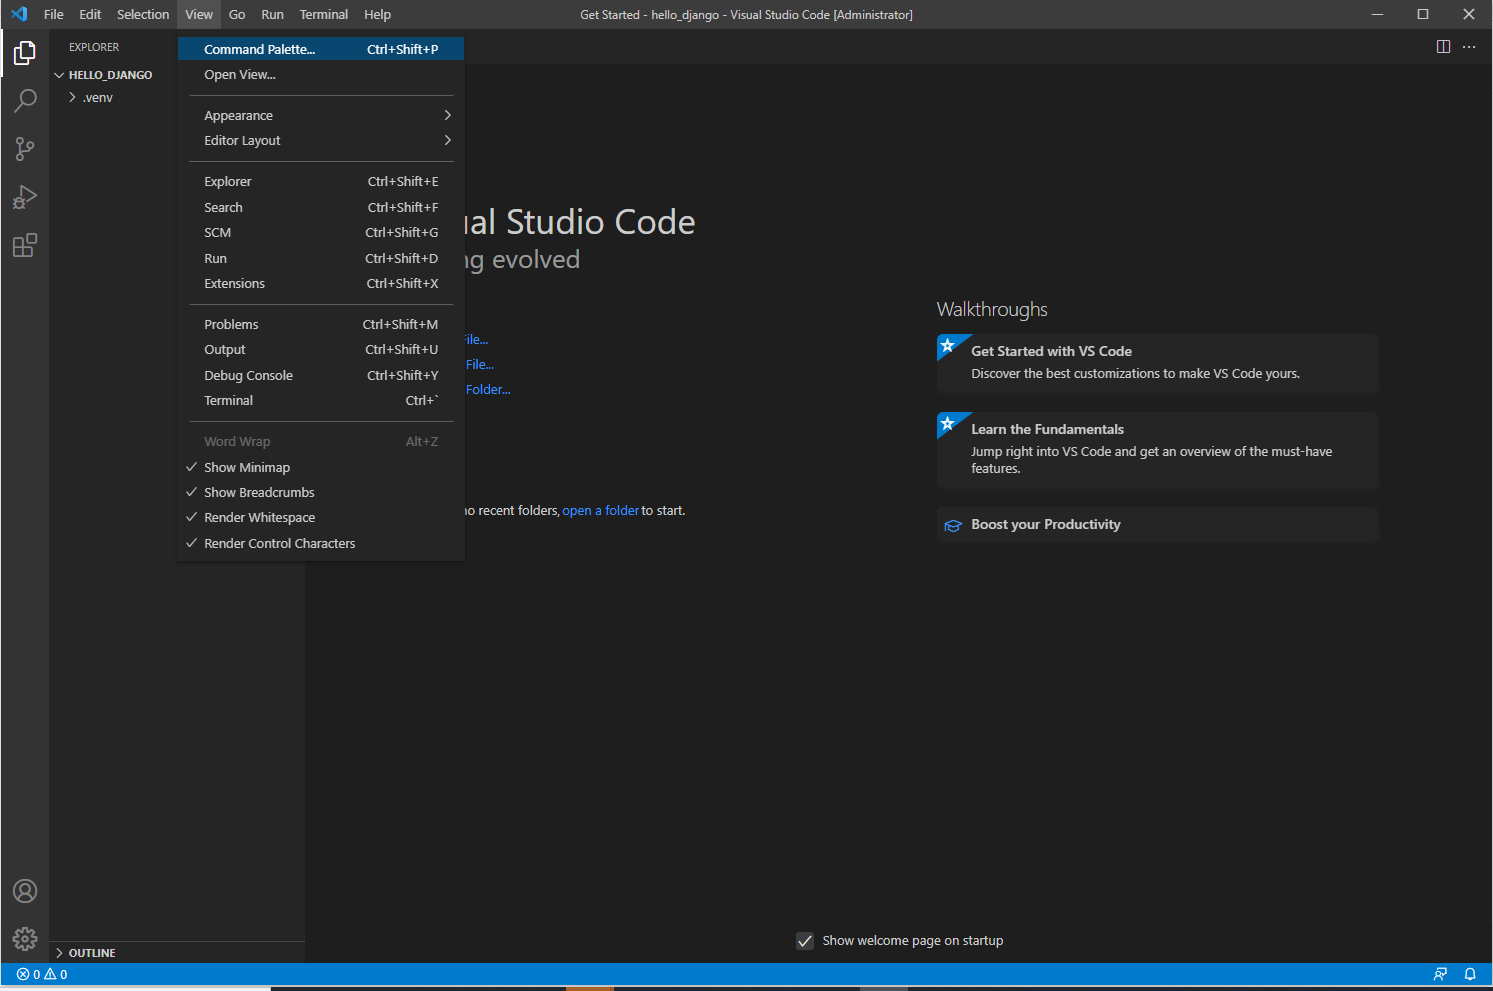The width and height of the screenshot is (1493, 991).
Task: Toggle Show Breadcrumbs option
Action: 321,492
